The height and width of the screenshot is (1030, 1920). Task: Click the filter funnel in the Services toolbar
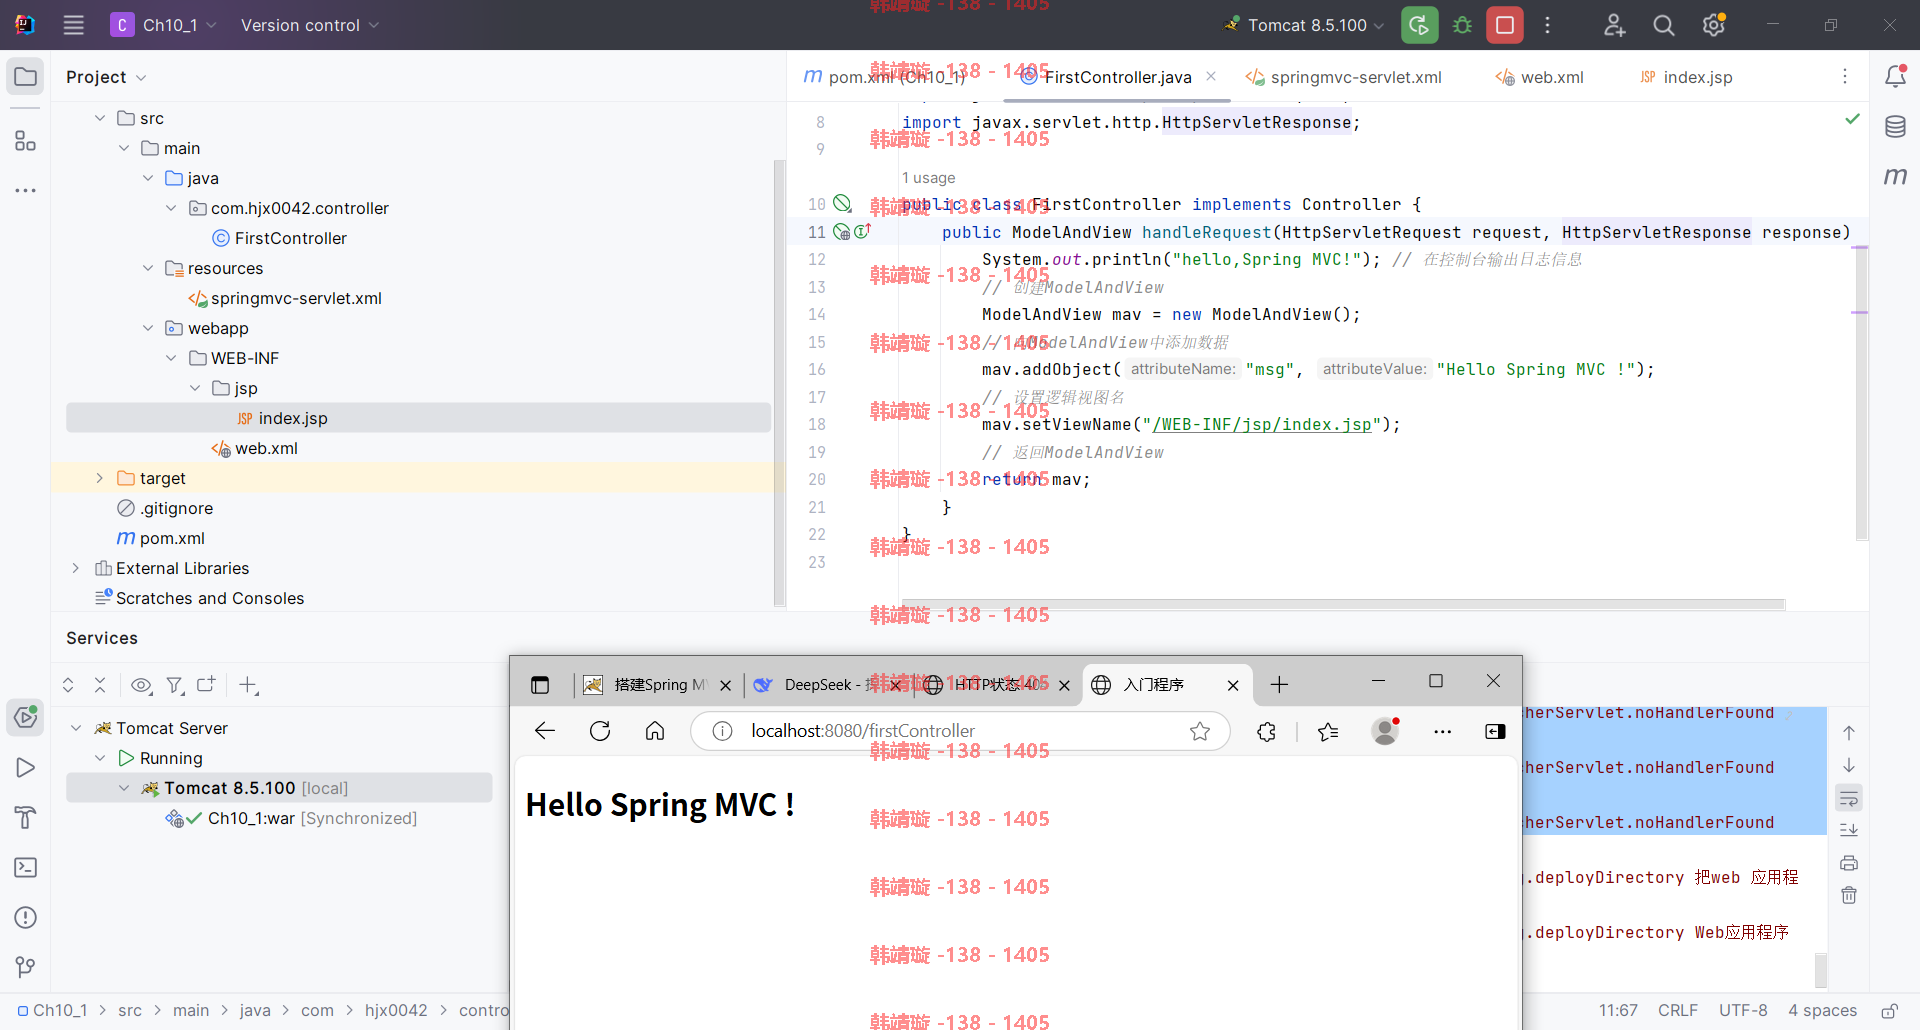tap(175, 685)
